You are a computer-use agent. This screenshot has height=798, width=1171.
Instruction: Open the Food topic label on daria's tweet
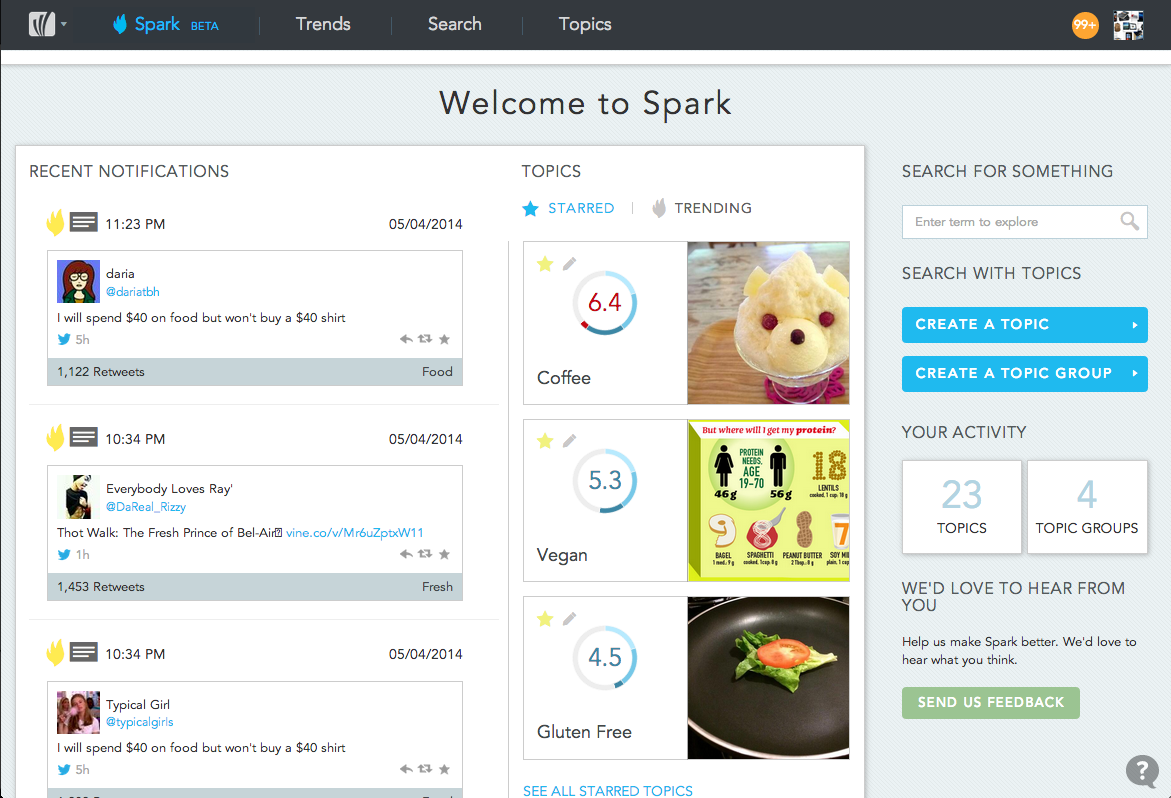(437, 372)
